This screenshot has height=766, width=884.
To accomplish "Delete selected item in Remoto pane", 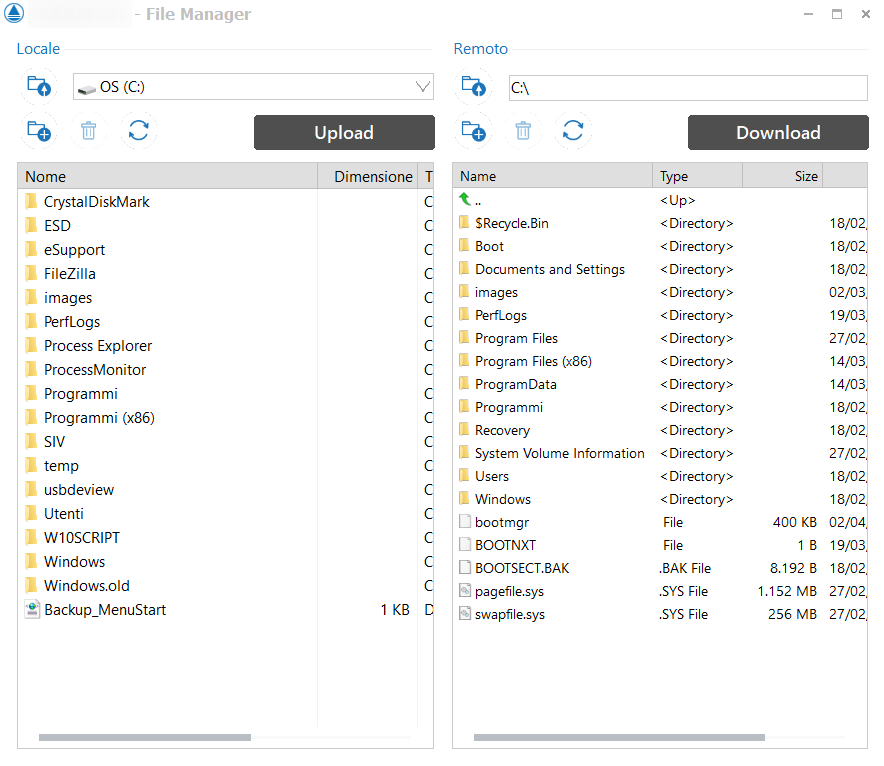I will pos(523,131).
